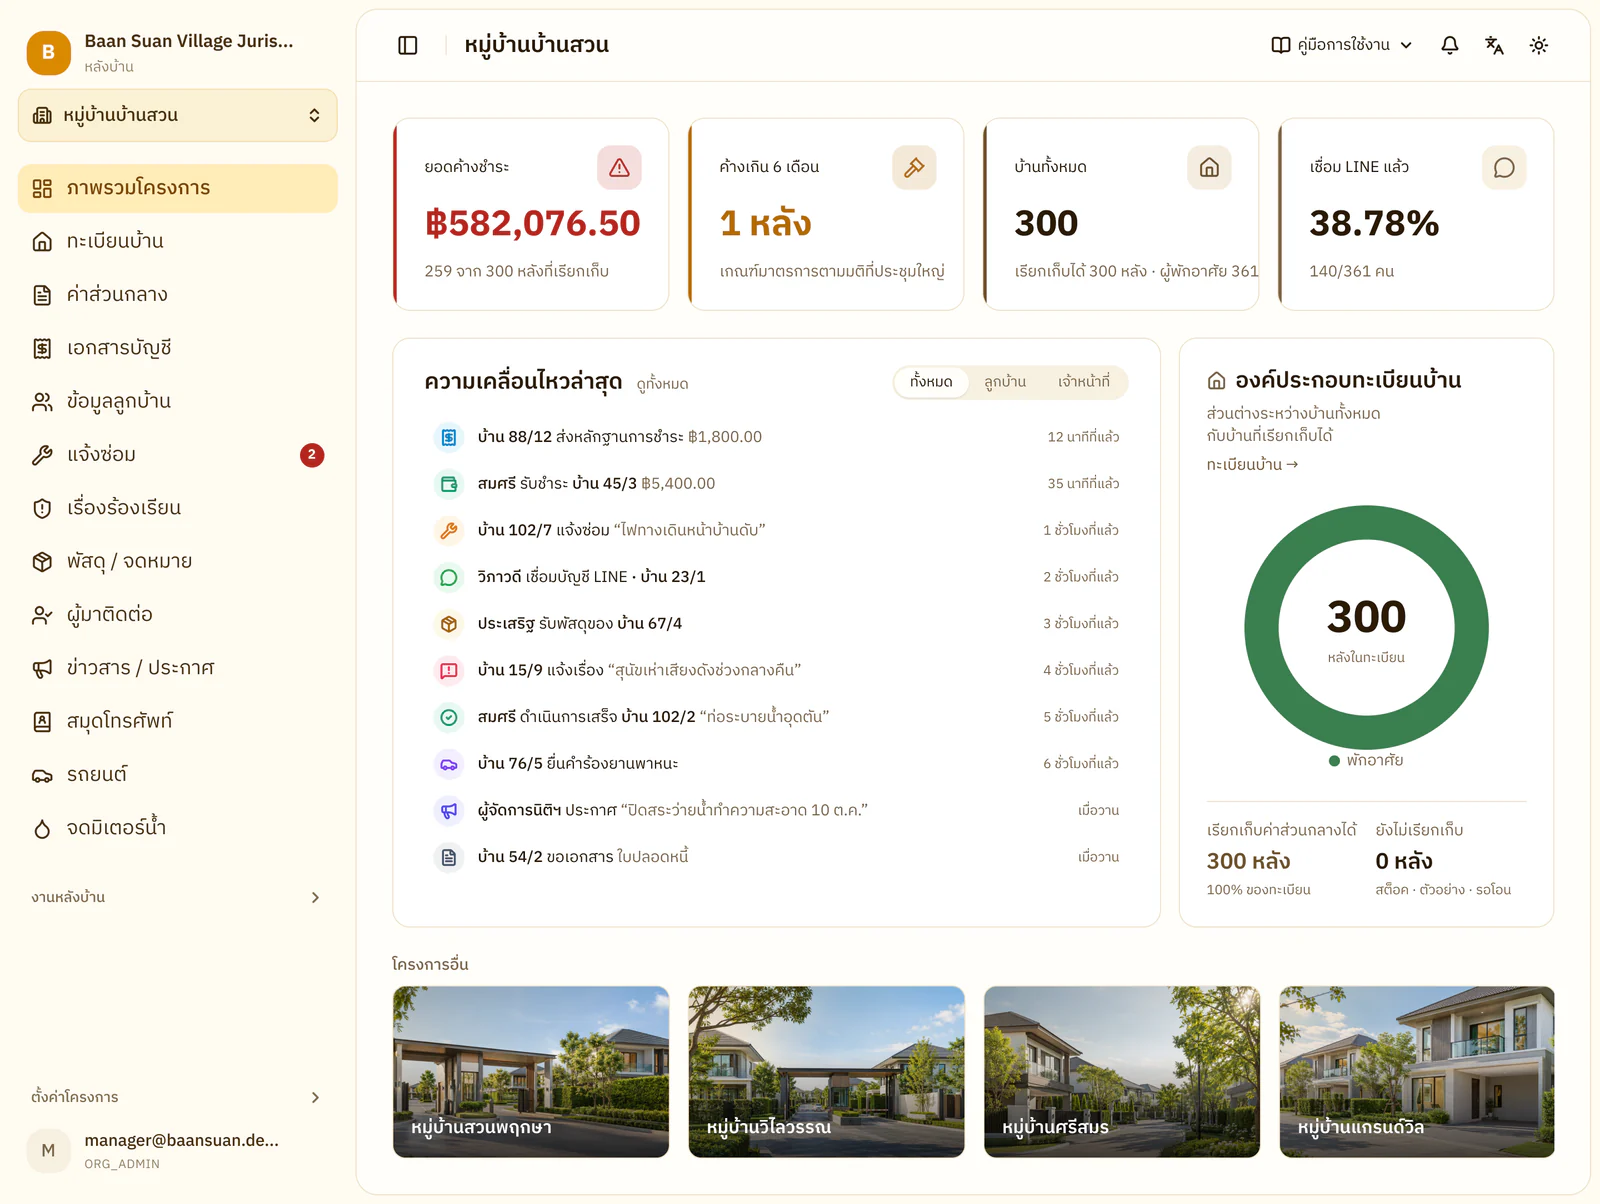The width and height of the screenshot is (1600, 1204).
Task: Switch activity filter to เจ้าหน้าที่
Action: point(1084,382)
